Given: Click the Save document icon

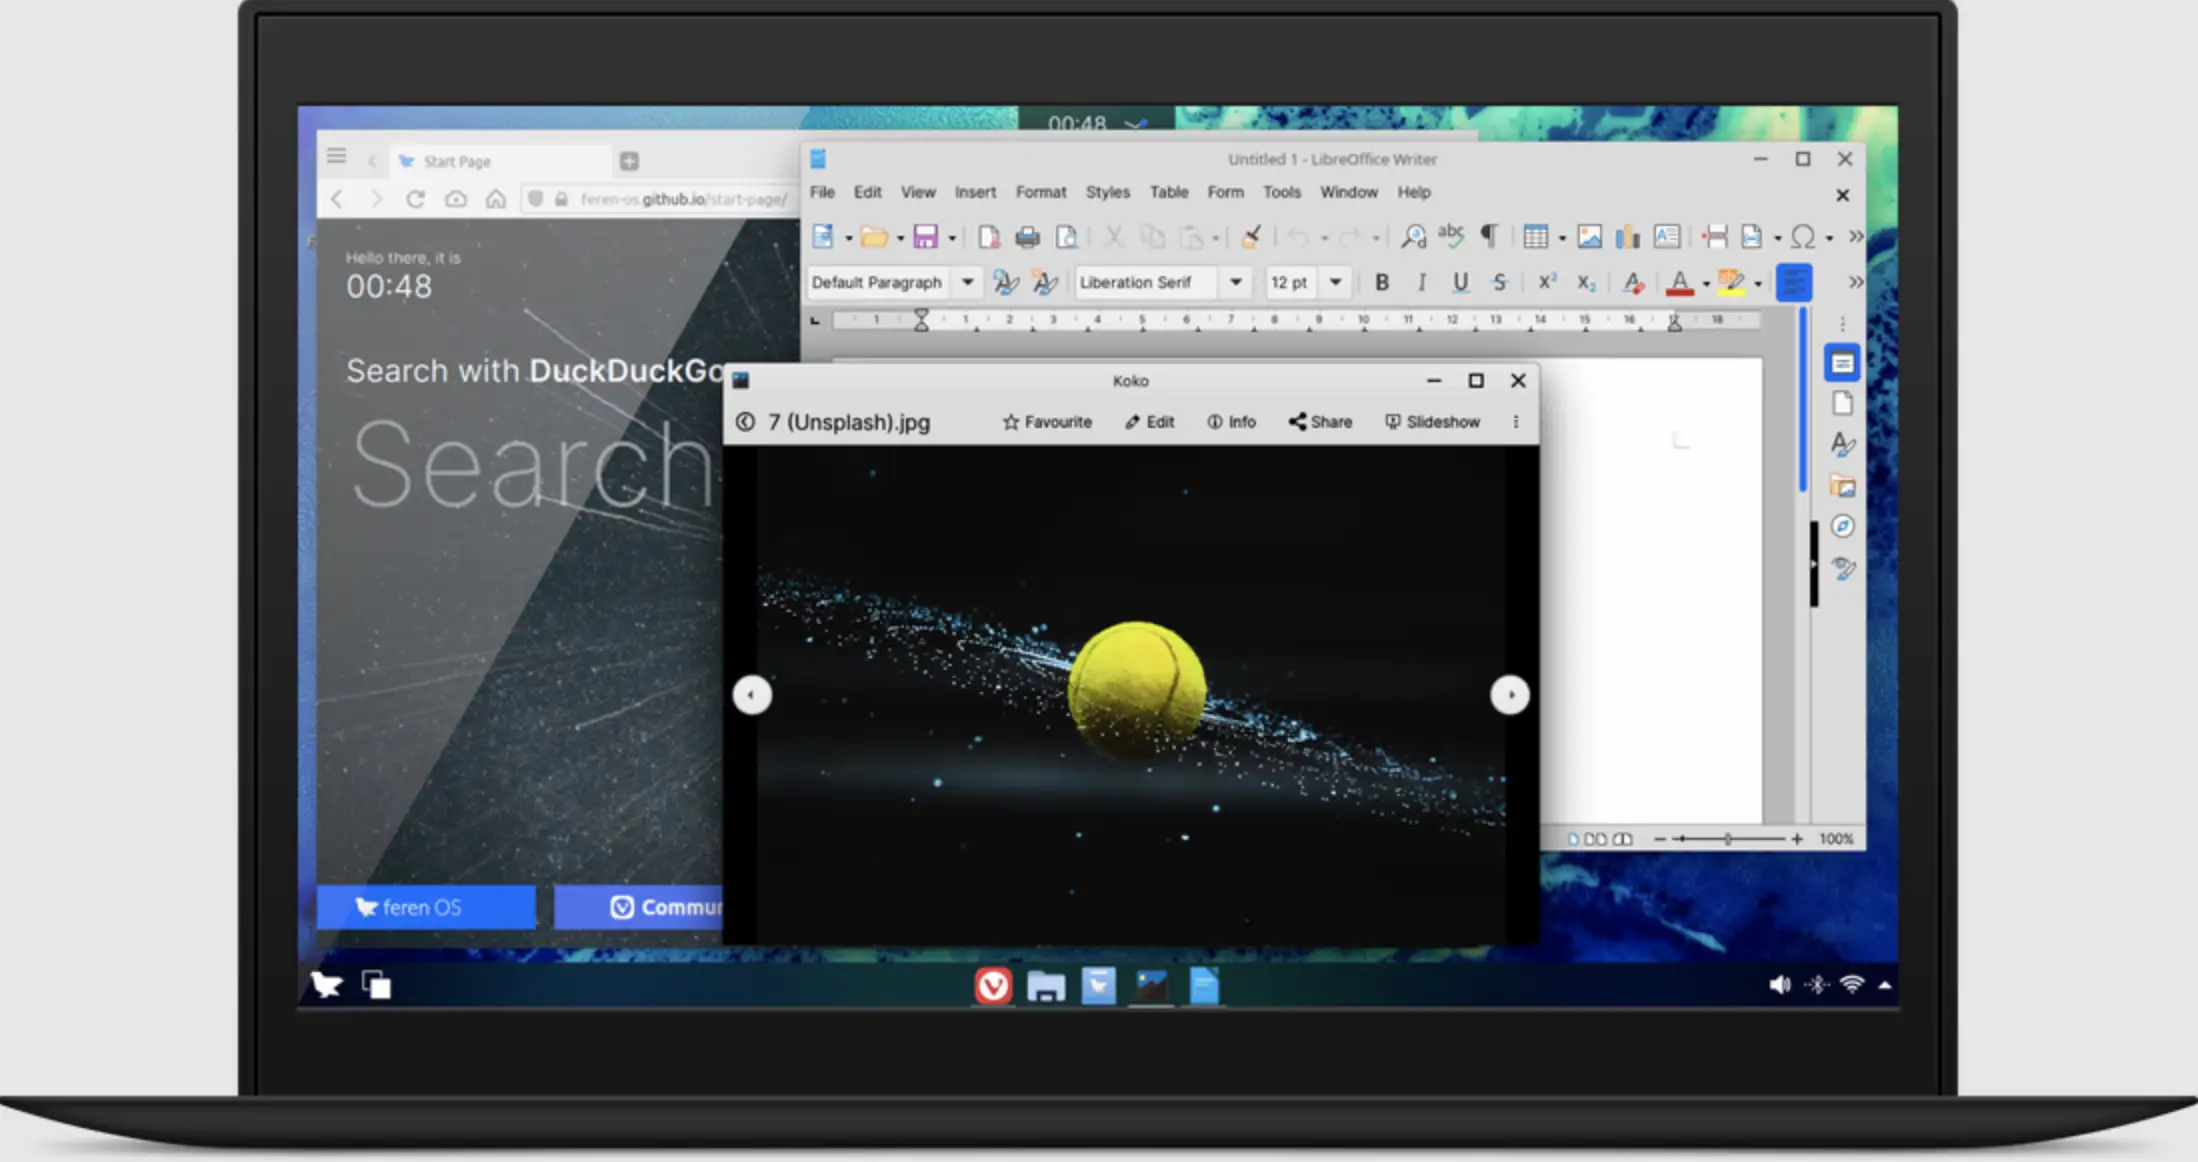Looking at the screenshot, I should click(925, 237).
